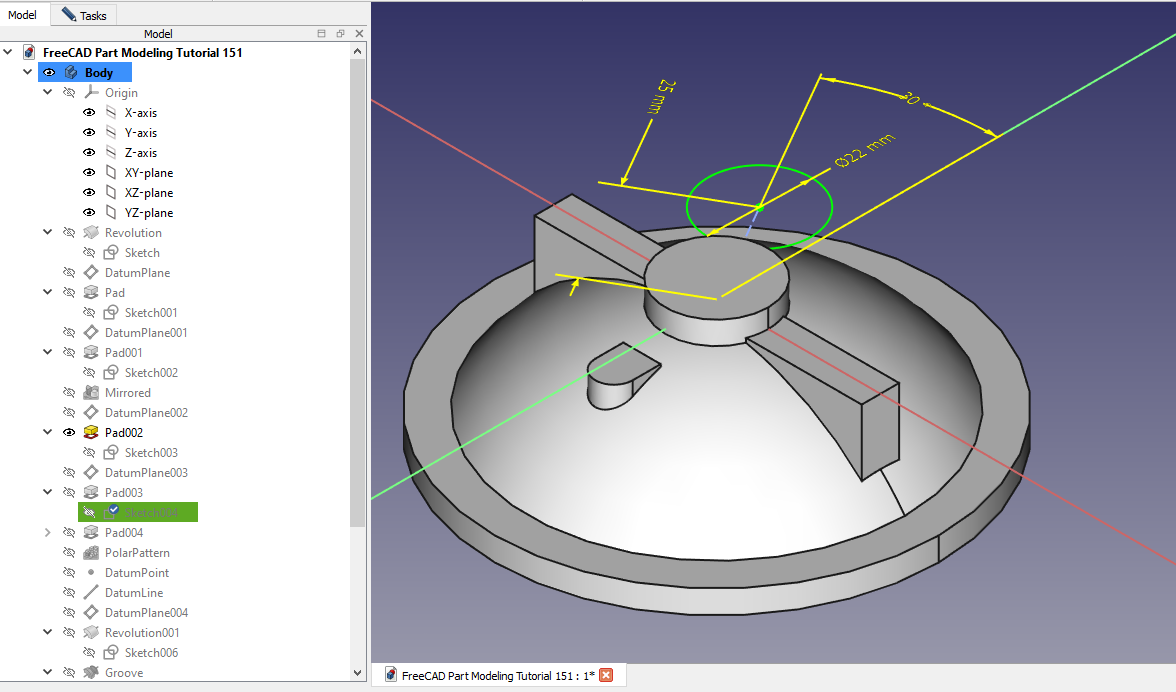Screen dimensions: 1176x692
Task: Float the Model panel with undock icon
Action: point(340,34)
